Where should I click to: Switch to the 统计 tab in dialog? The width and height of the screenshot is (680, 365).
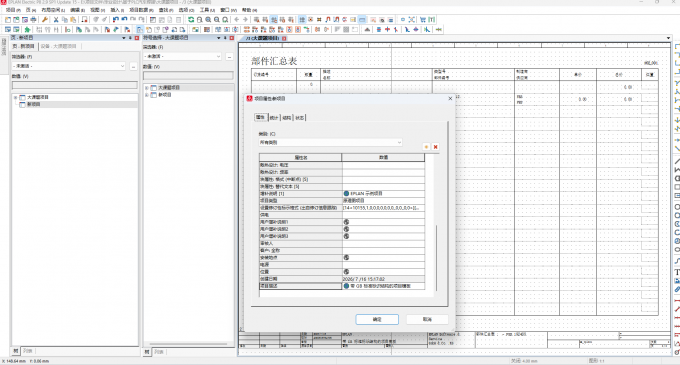point(274,117)
